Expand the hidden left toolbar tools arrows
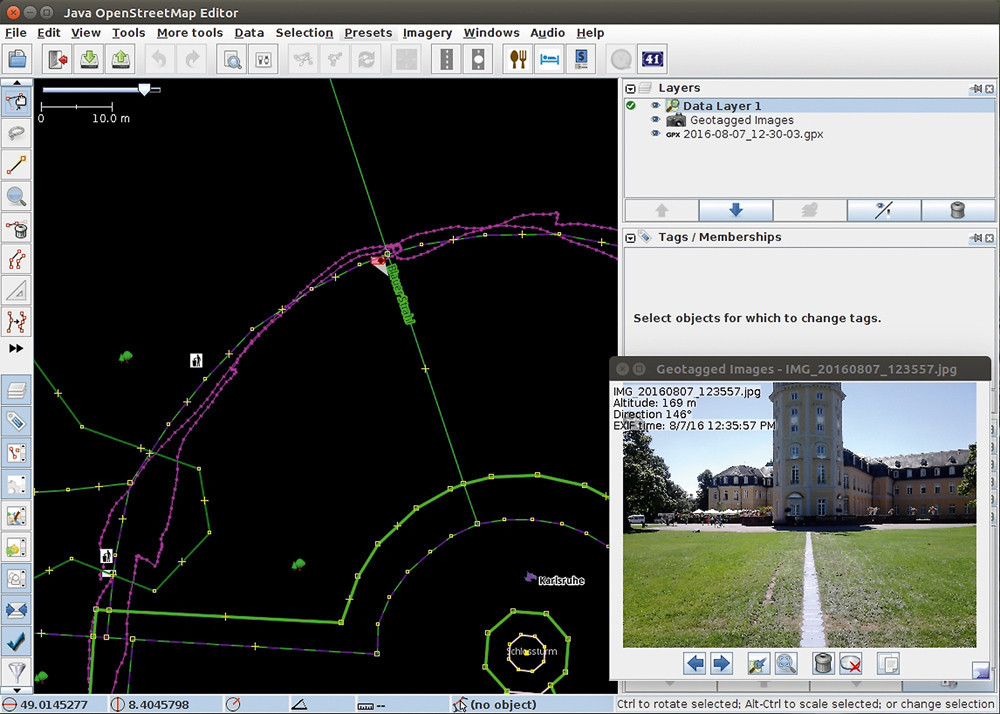 (16, 348)
